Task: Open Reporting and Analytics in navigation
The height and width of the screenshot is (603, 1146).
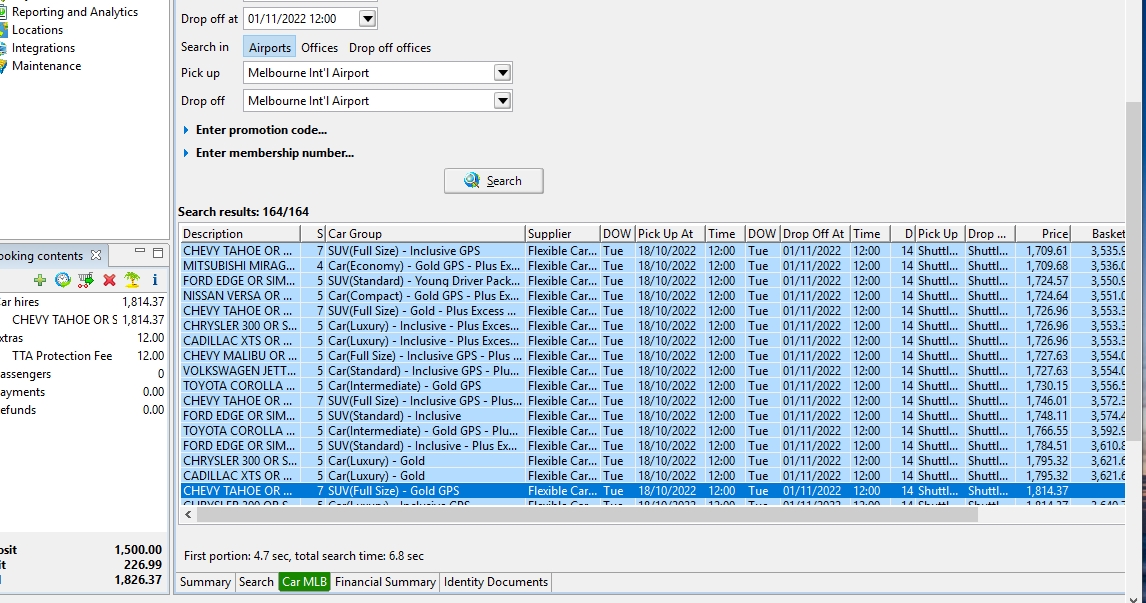Action: pyautogui.click(x=75, y=12)
